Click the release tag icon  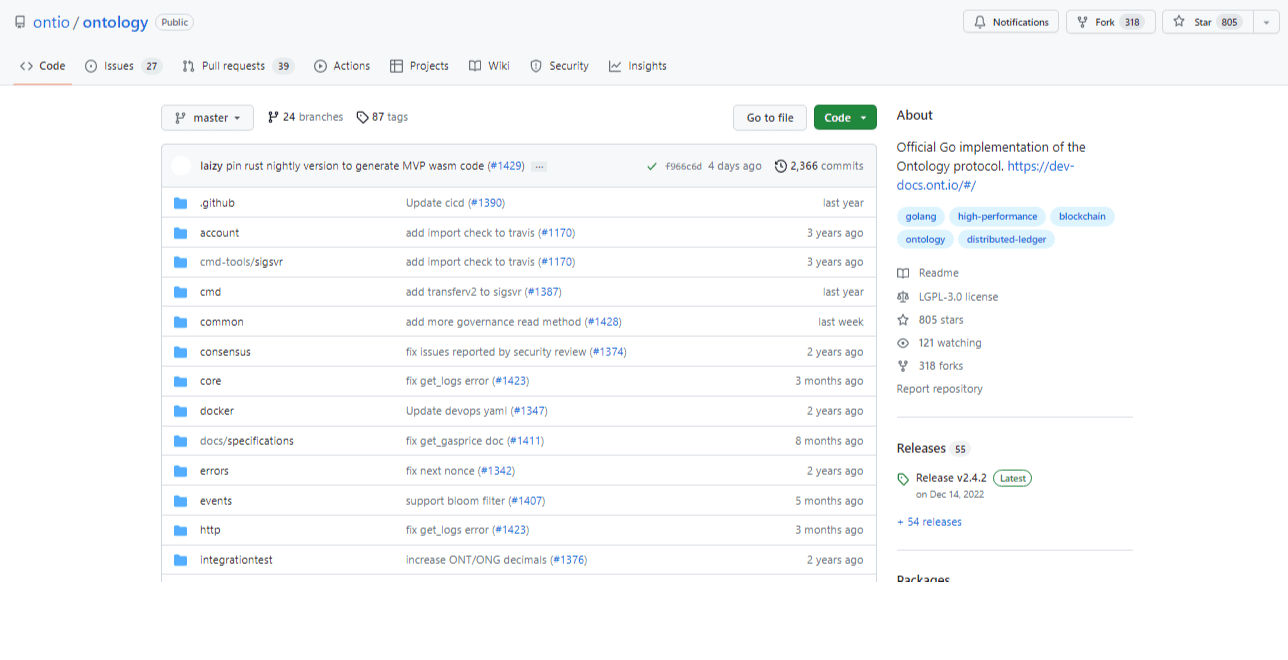click(x=903, y=479)
